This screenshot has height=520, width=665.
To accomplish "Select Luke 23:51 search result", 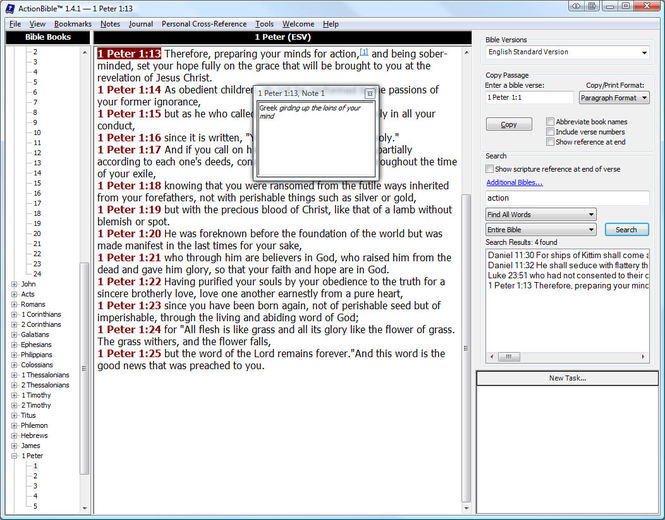I will 568,275.
